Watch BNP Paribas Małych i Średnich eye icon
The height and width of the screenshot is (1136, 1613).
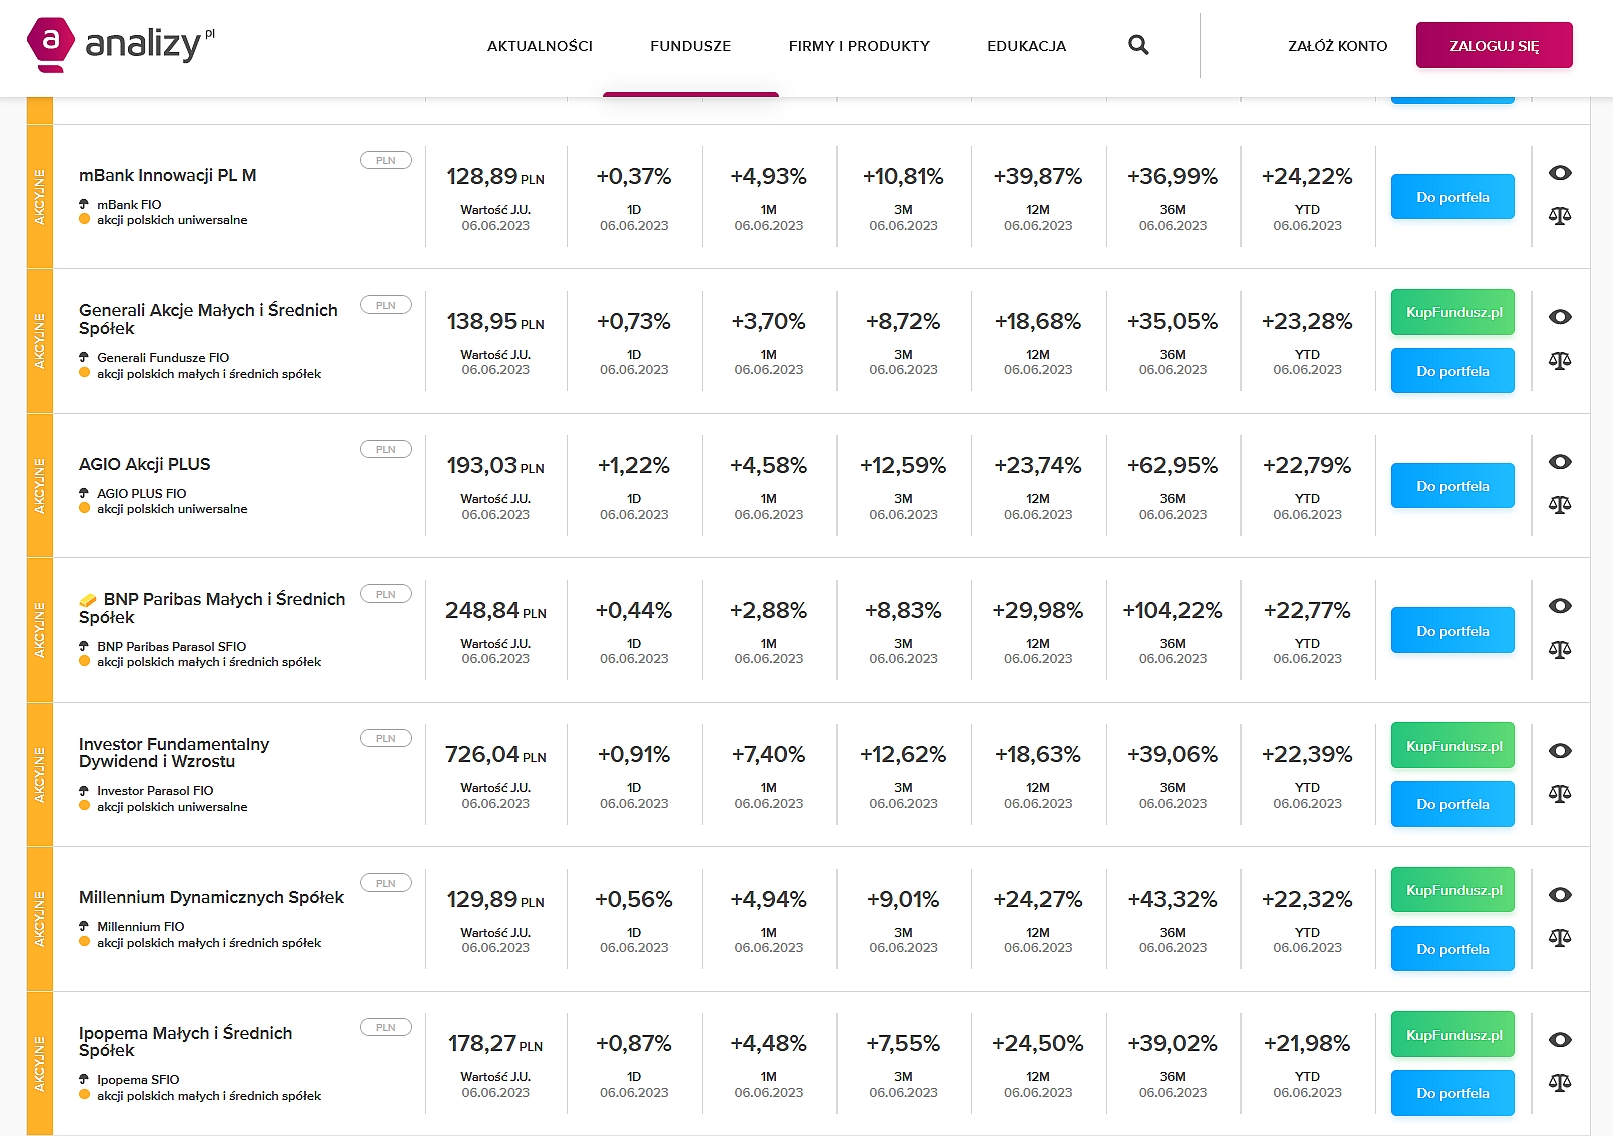[1560, 606]
